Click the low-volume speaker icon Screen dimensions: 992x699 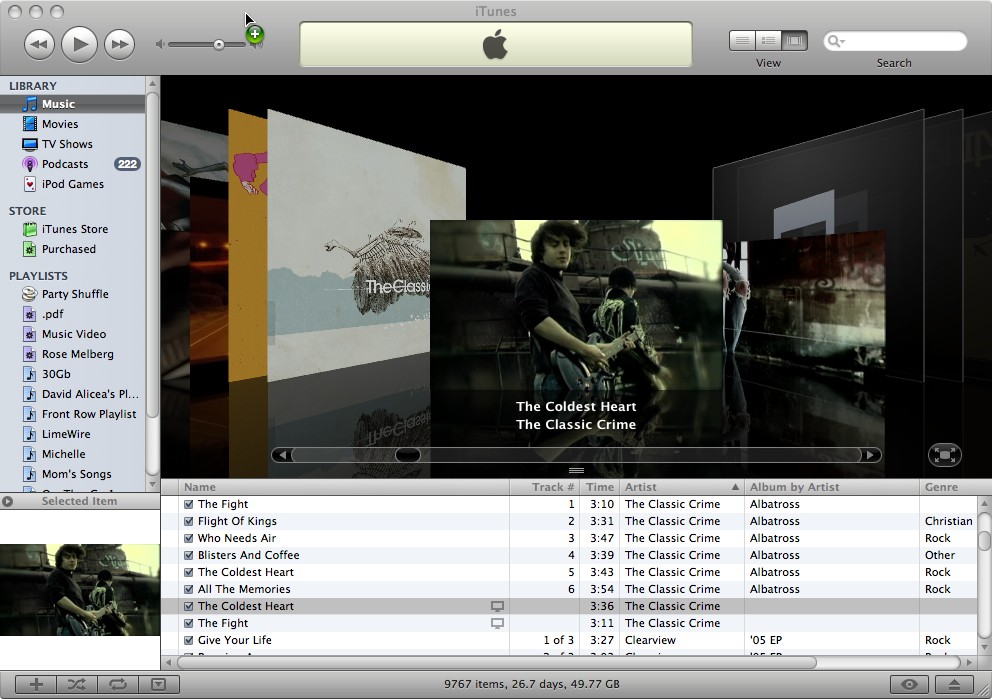[x=161, y=44]
